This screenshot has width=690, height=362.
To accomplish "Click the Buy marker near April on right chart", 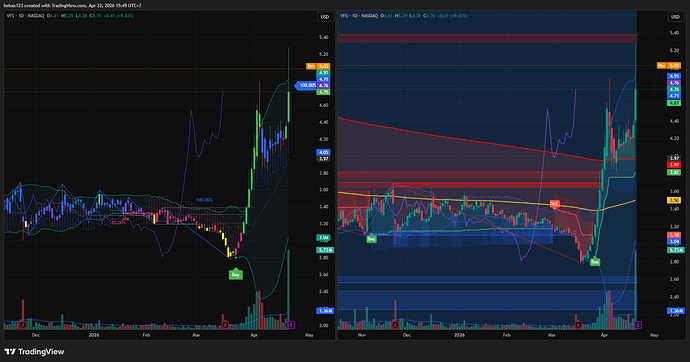I will click(x=595, y=262).
